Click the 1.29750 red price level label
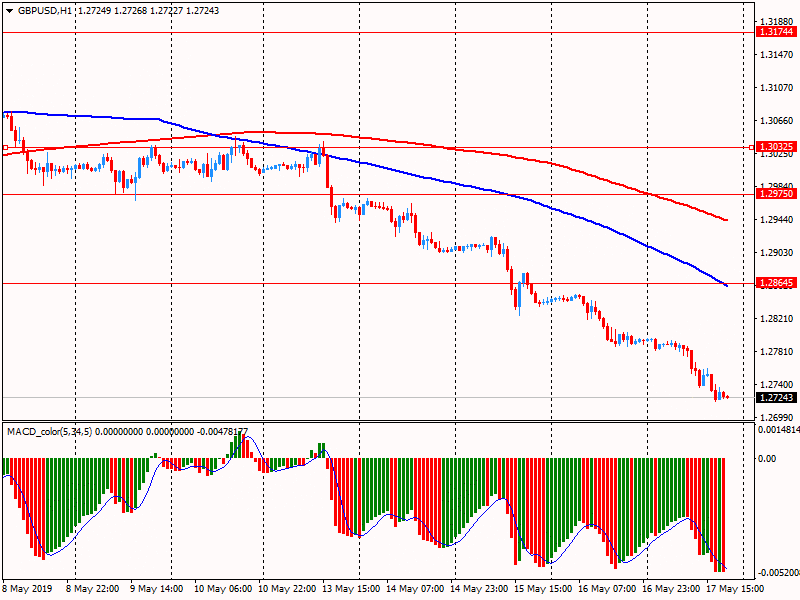Image resolution: width=800 pixels, height=600 pixels. click(x=777, y=194)
